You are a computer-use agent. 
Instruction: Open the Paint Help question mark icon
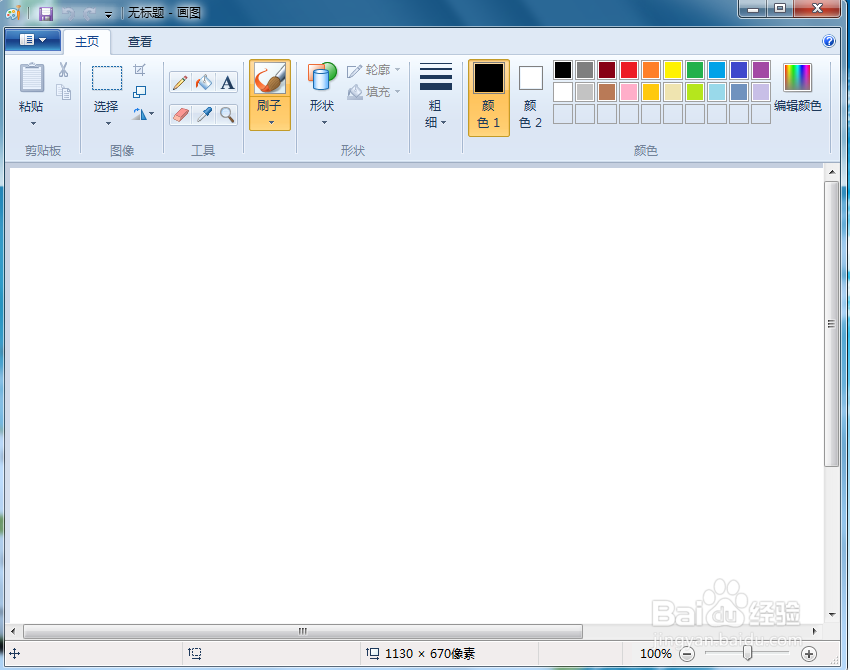pos(828,41)
